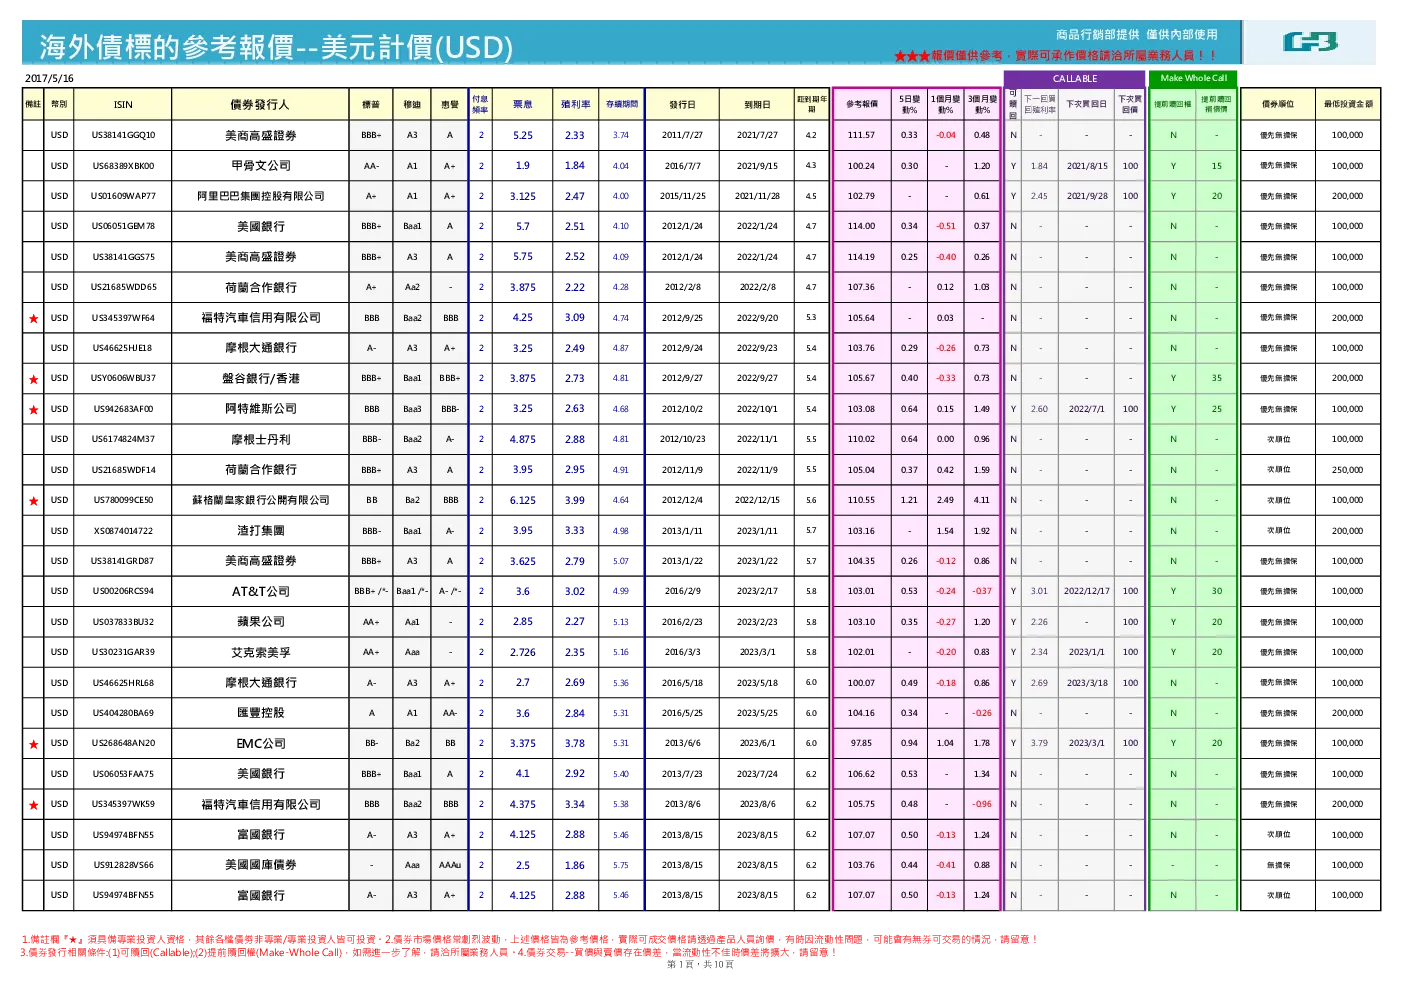This screenshot has width=1403, height=992.
Task: Select the 票息 column header
Action: pos(523,104)
